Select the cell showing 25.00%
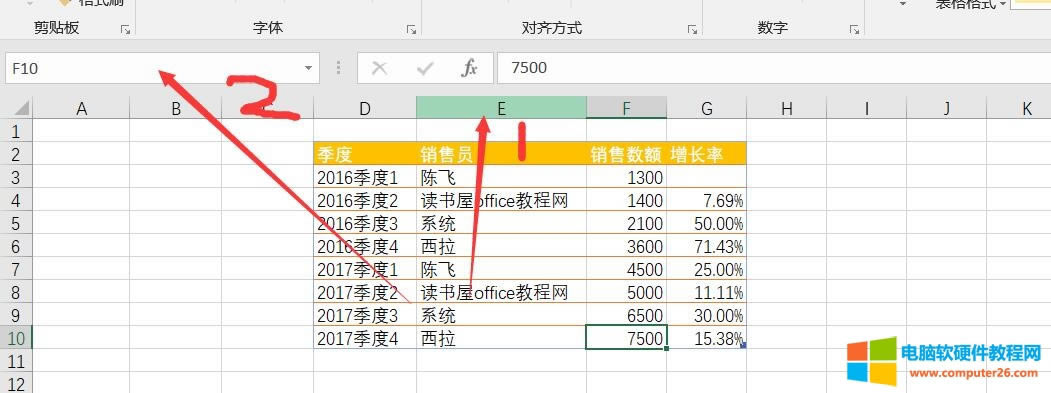Screen dimensions: 1051x393 [x=706, y=269]
